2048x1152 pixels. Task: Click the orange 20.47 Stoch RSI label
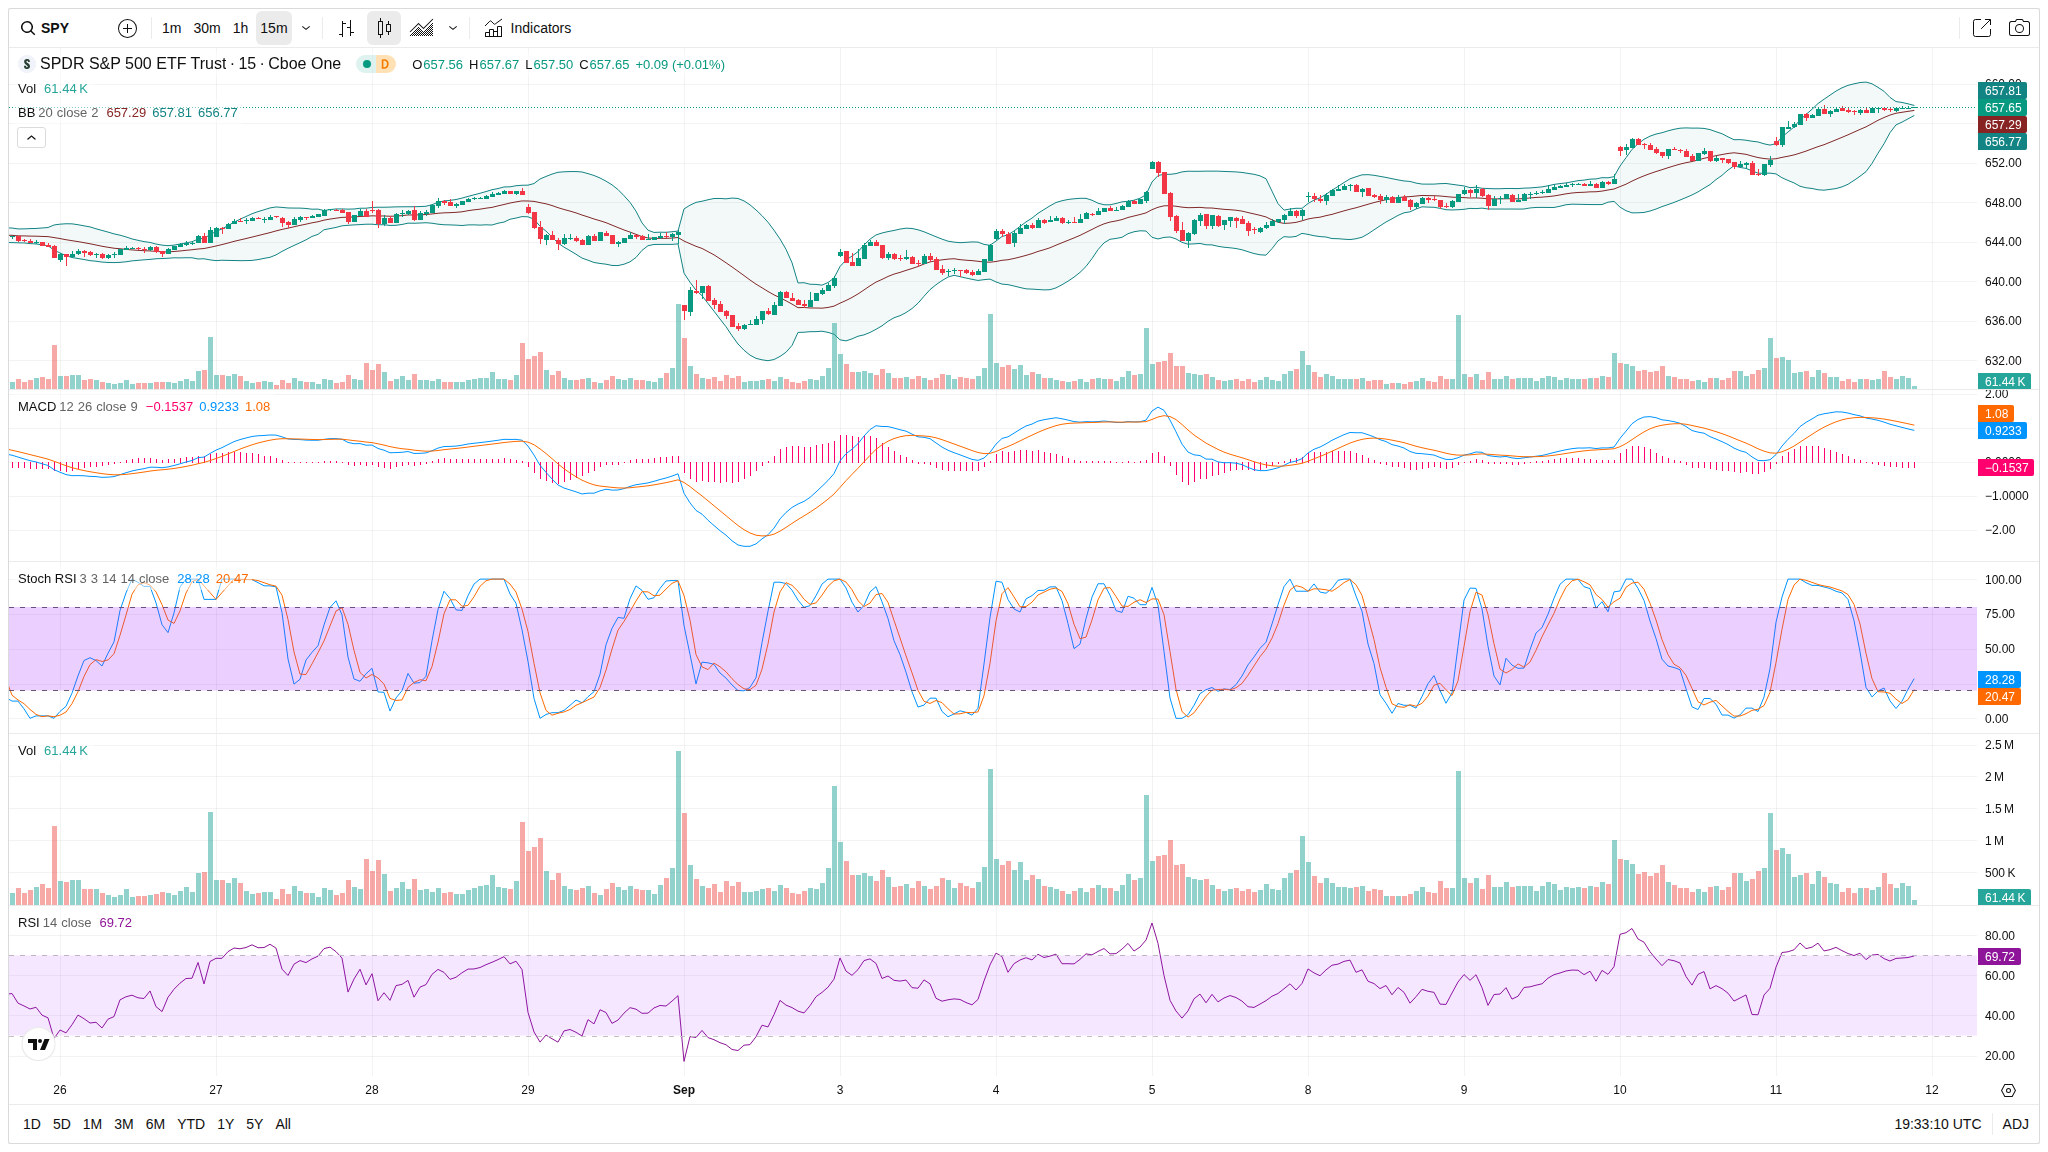1999,697
